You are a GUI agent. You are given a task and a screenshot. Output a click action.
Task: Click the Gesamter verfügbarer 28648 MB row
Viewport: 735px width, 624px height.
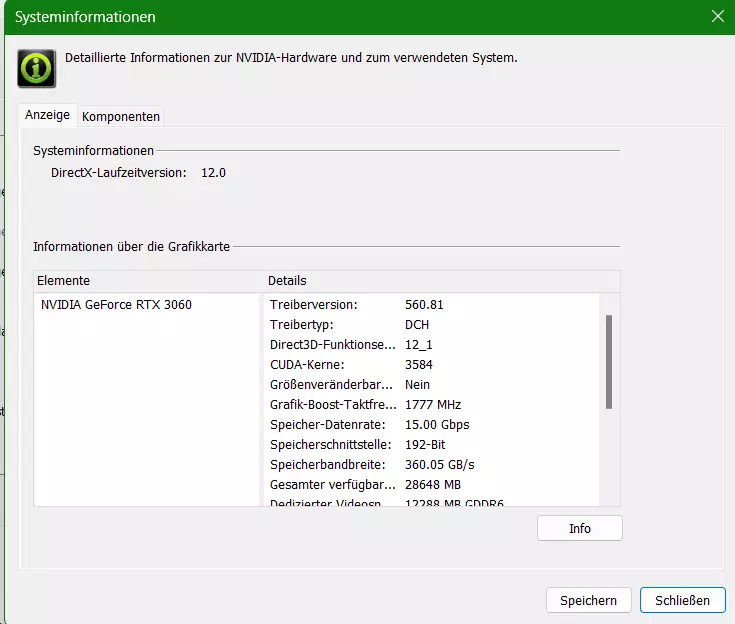point(431,485)
